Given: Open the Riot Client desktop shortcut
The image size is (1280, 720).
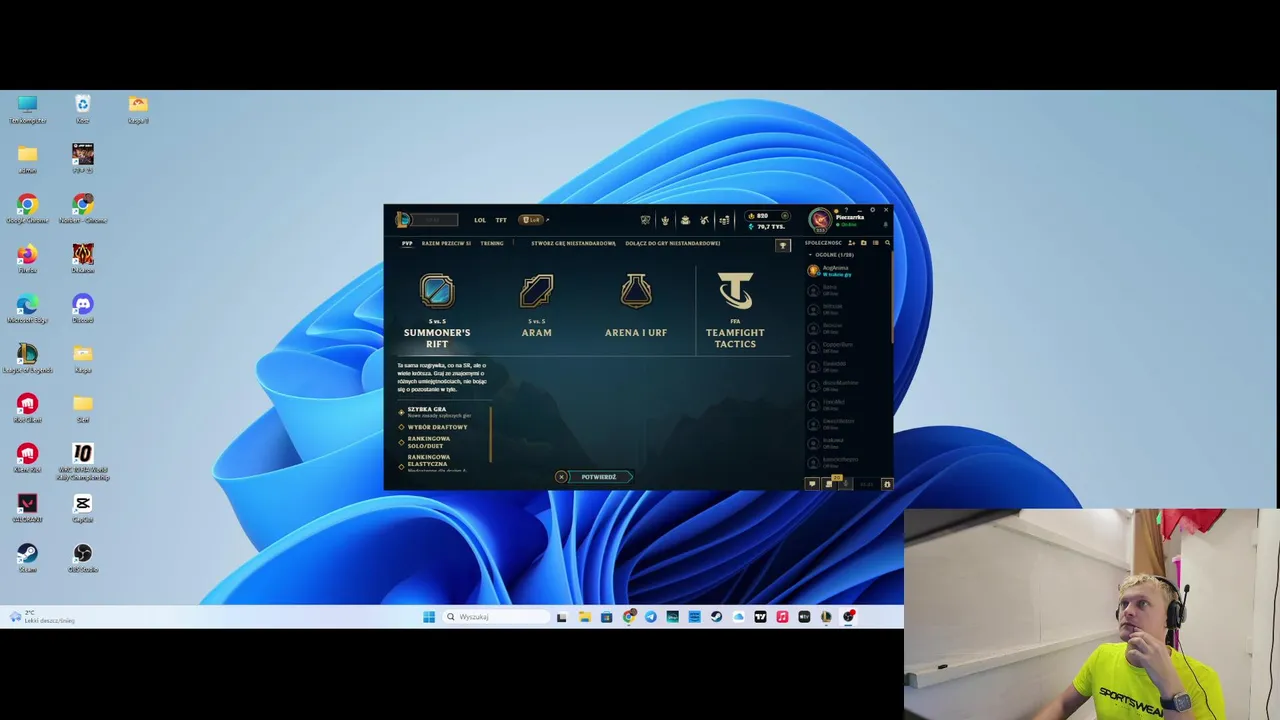Looking at the screenshot, I should (27, 408).
